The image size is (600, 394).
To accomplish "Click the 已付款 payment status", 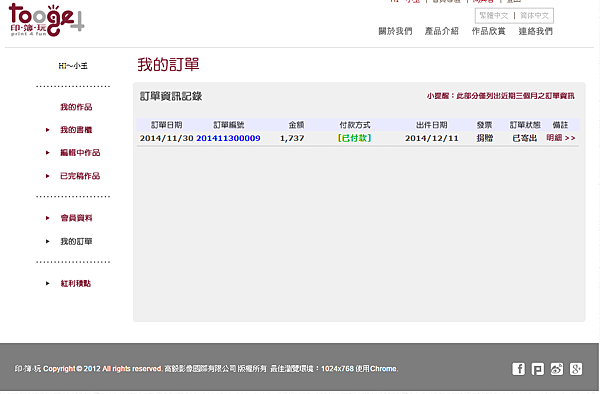I will 355,138.
